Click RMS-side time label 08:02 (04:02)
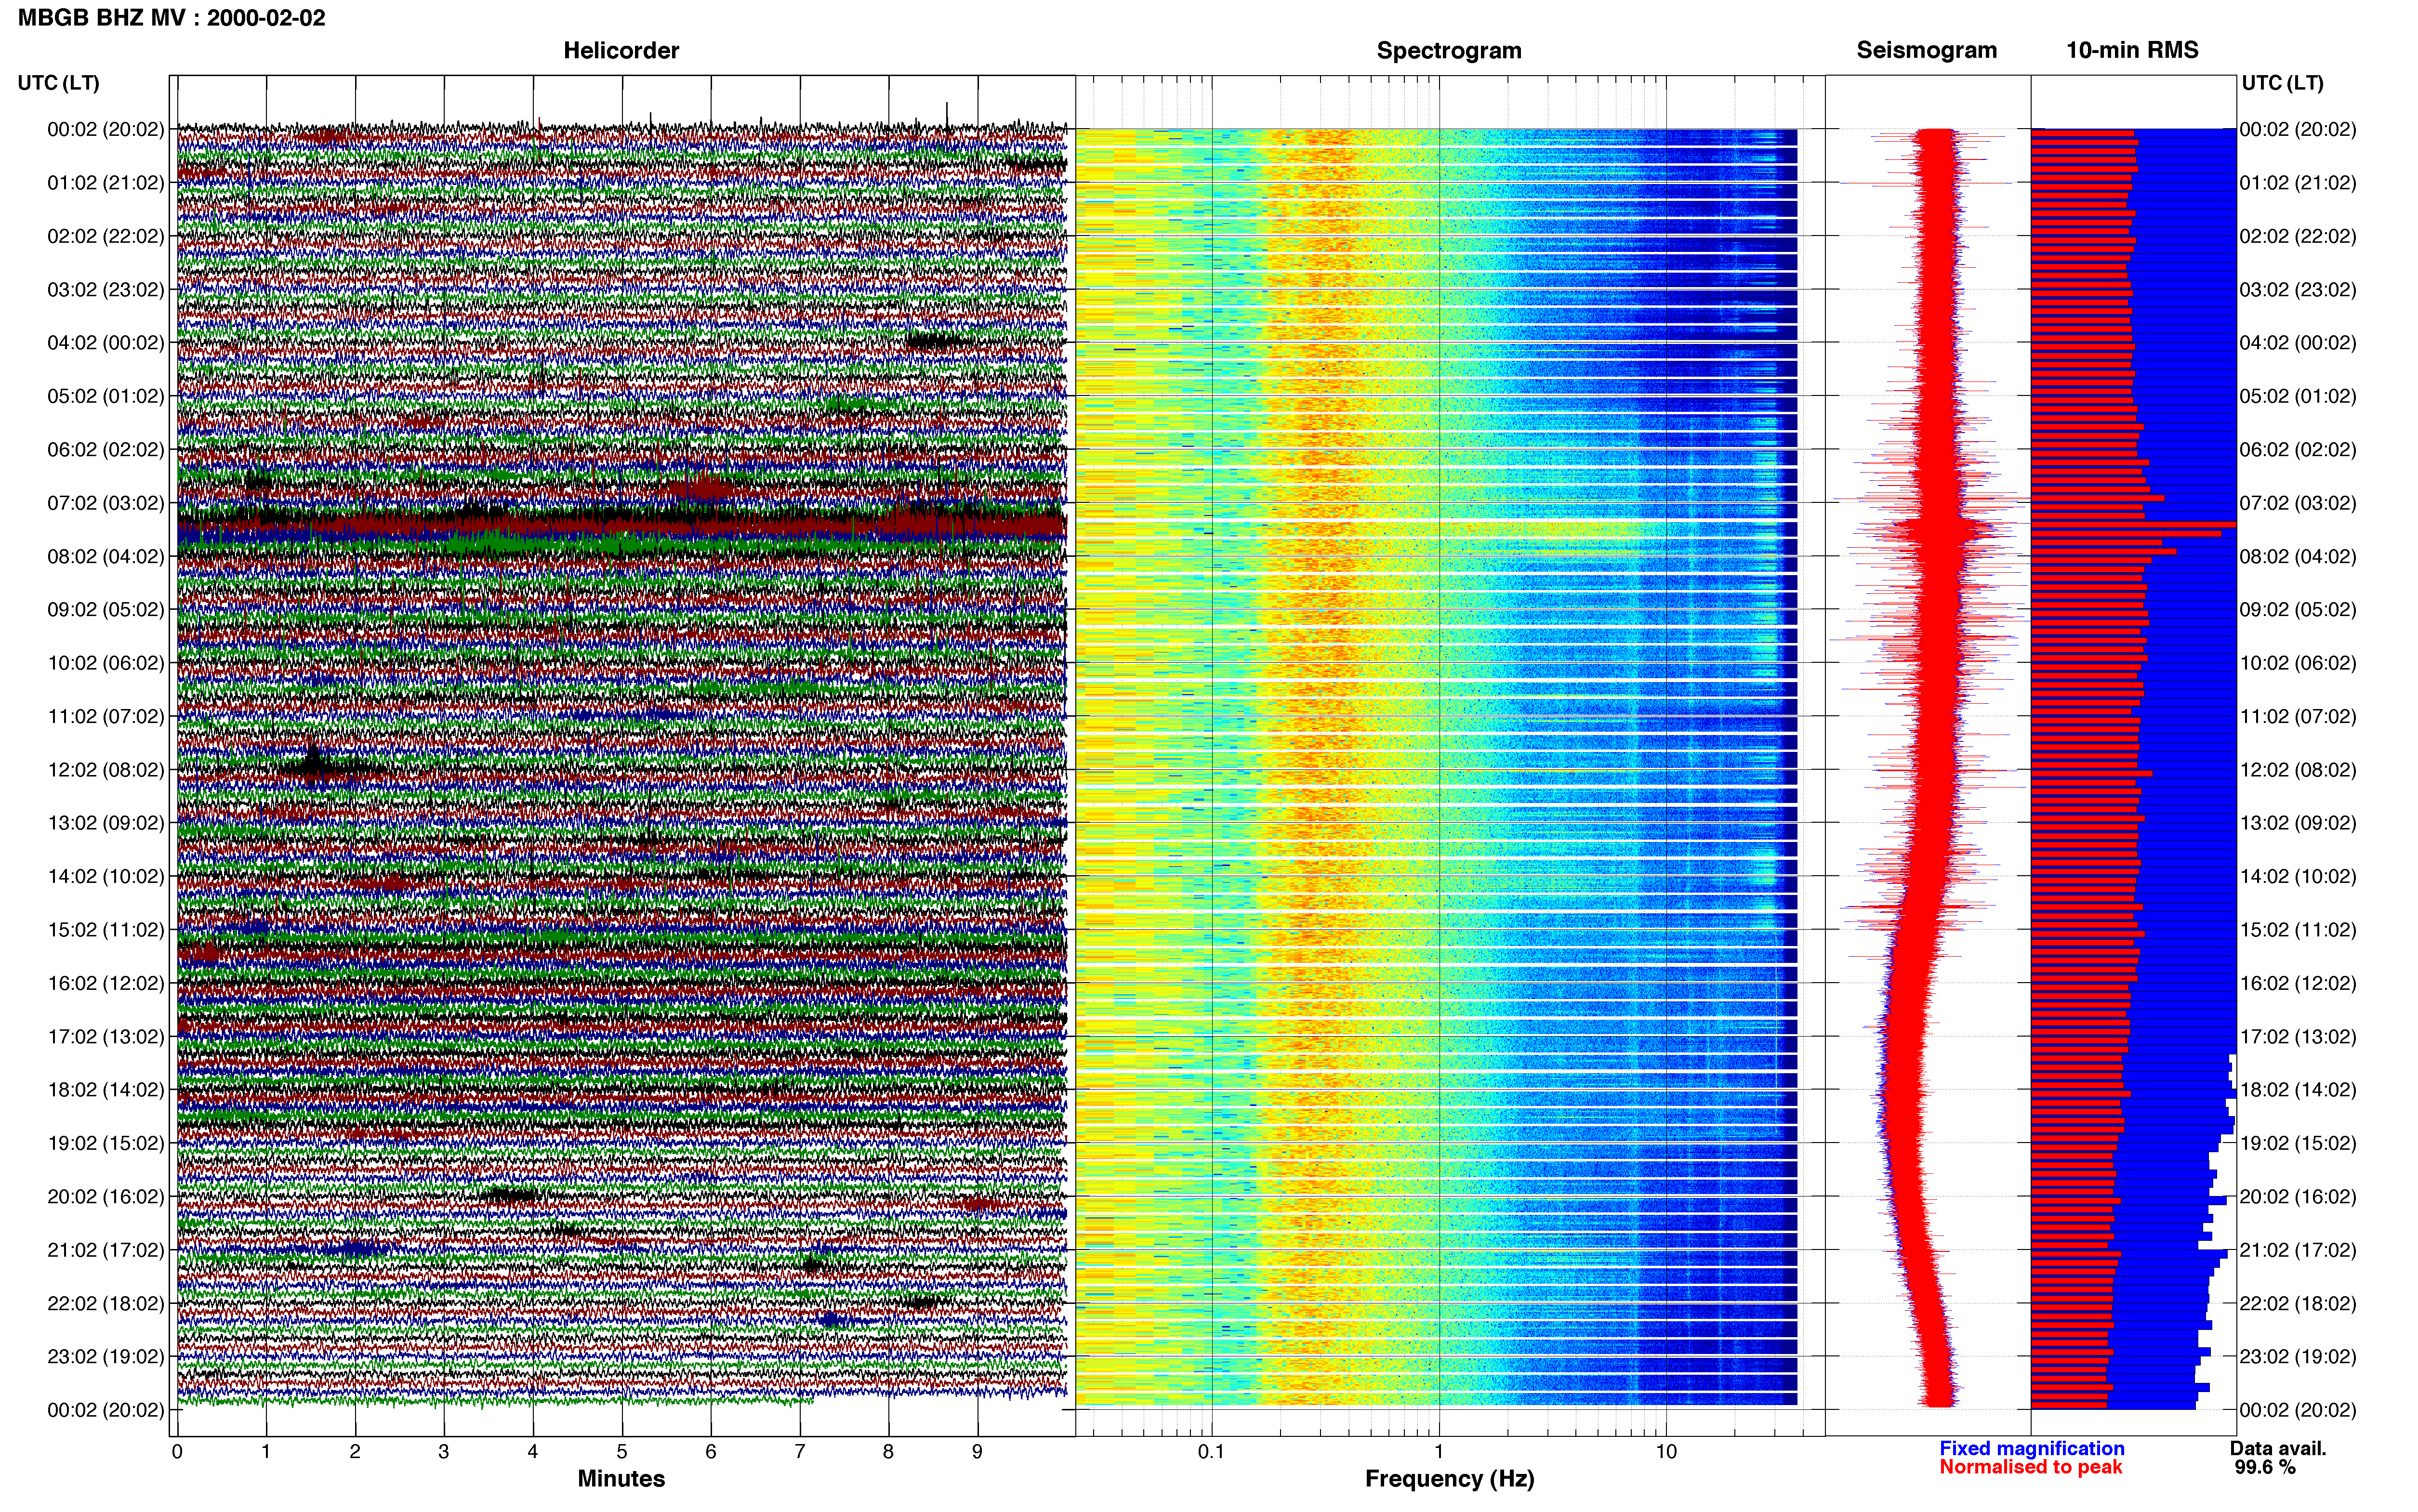This screenshot has width=2418, height=1512. click(x=2298, y=556)
